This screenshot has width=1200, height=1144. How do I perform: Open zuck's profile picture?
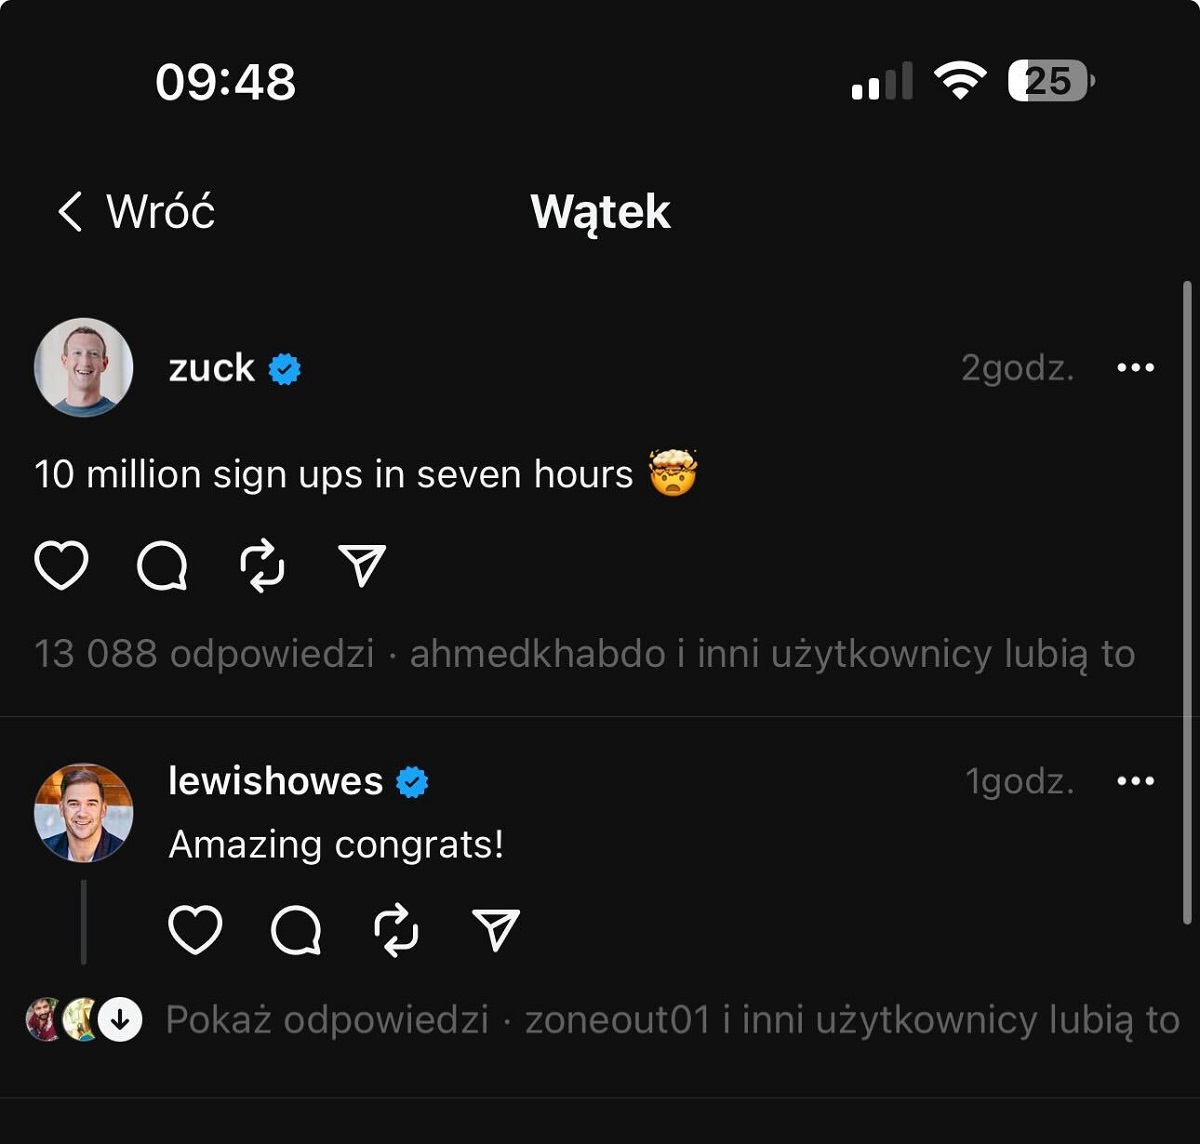(x=84, y=367)
